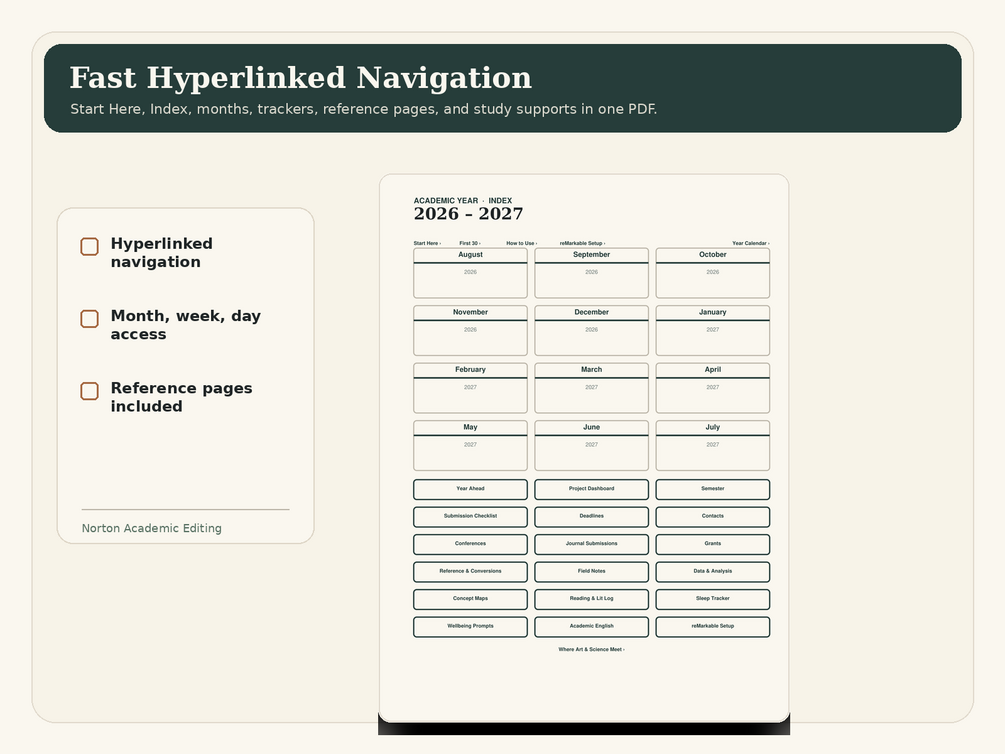Select the Data & Analysis button
The height and width of the screenshot is (754, 1005).
[x=713, y=572]
